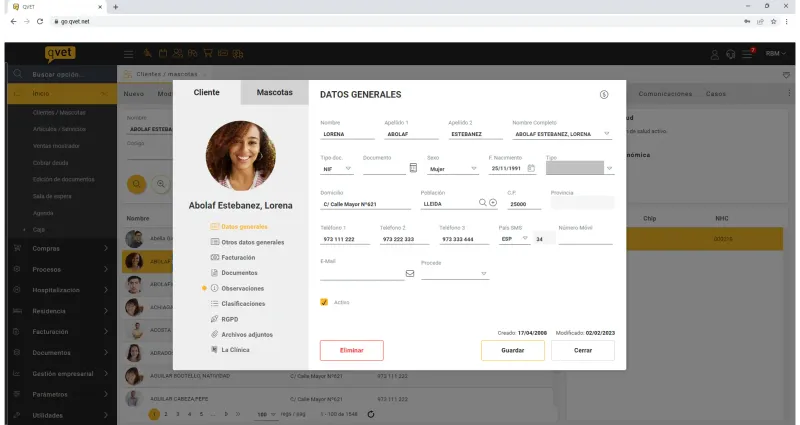Click the document calculator icon beside Documento

coord(413,168)
